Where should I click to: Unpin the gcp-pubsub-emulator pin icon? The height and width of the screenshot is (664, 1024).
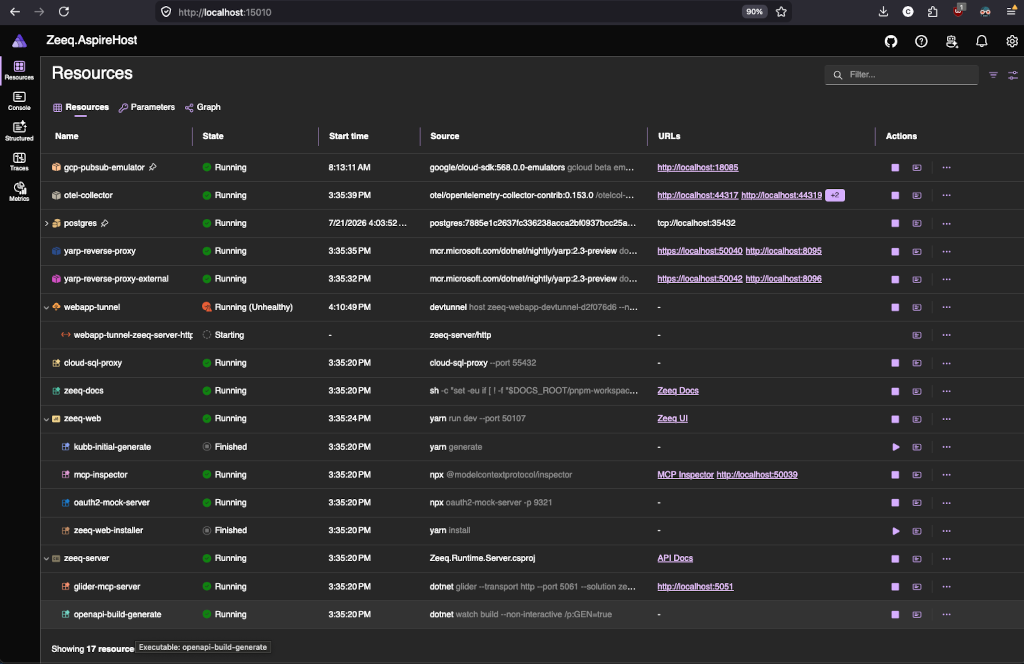click(x=153, y=167)
